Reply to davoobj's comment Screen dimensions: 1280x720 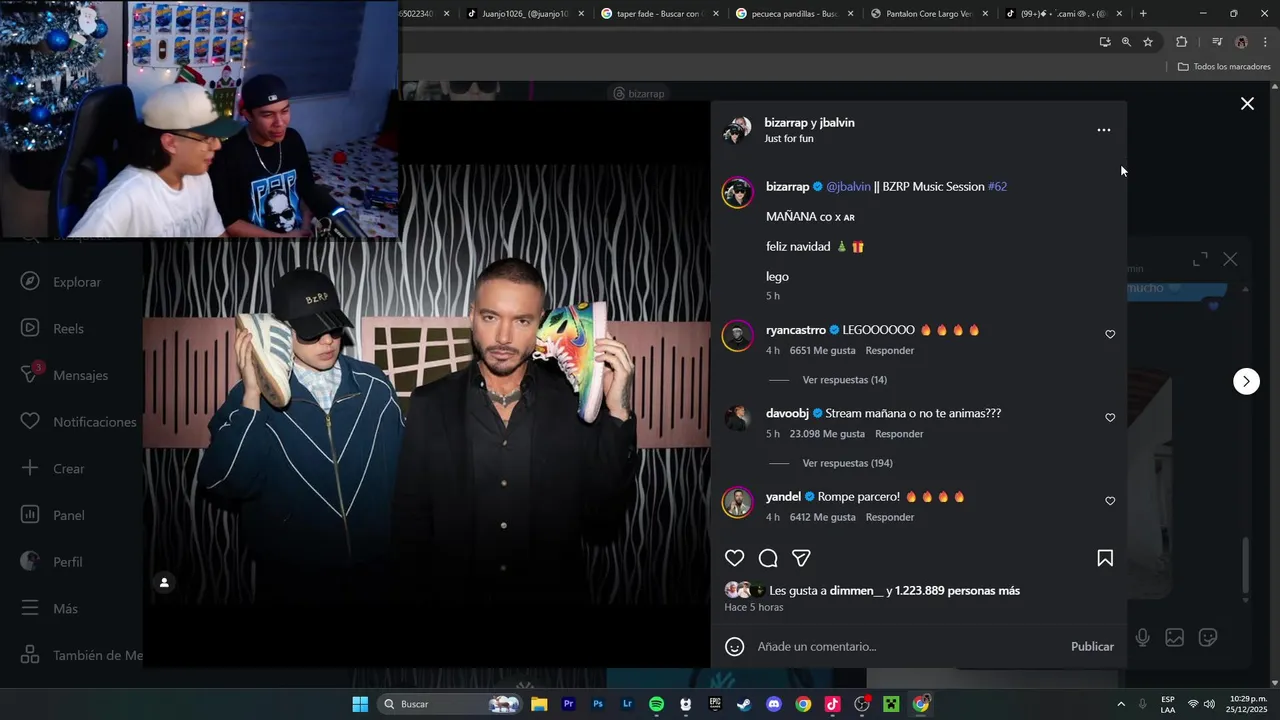pyautogui.click(x=899, y=434)
